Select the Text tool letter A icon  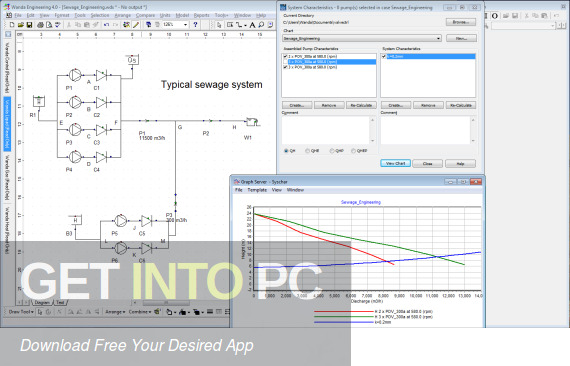pos(252,25)
